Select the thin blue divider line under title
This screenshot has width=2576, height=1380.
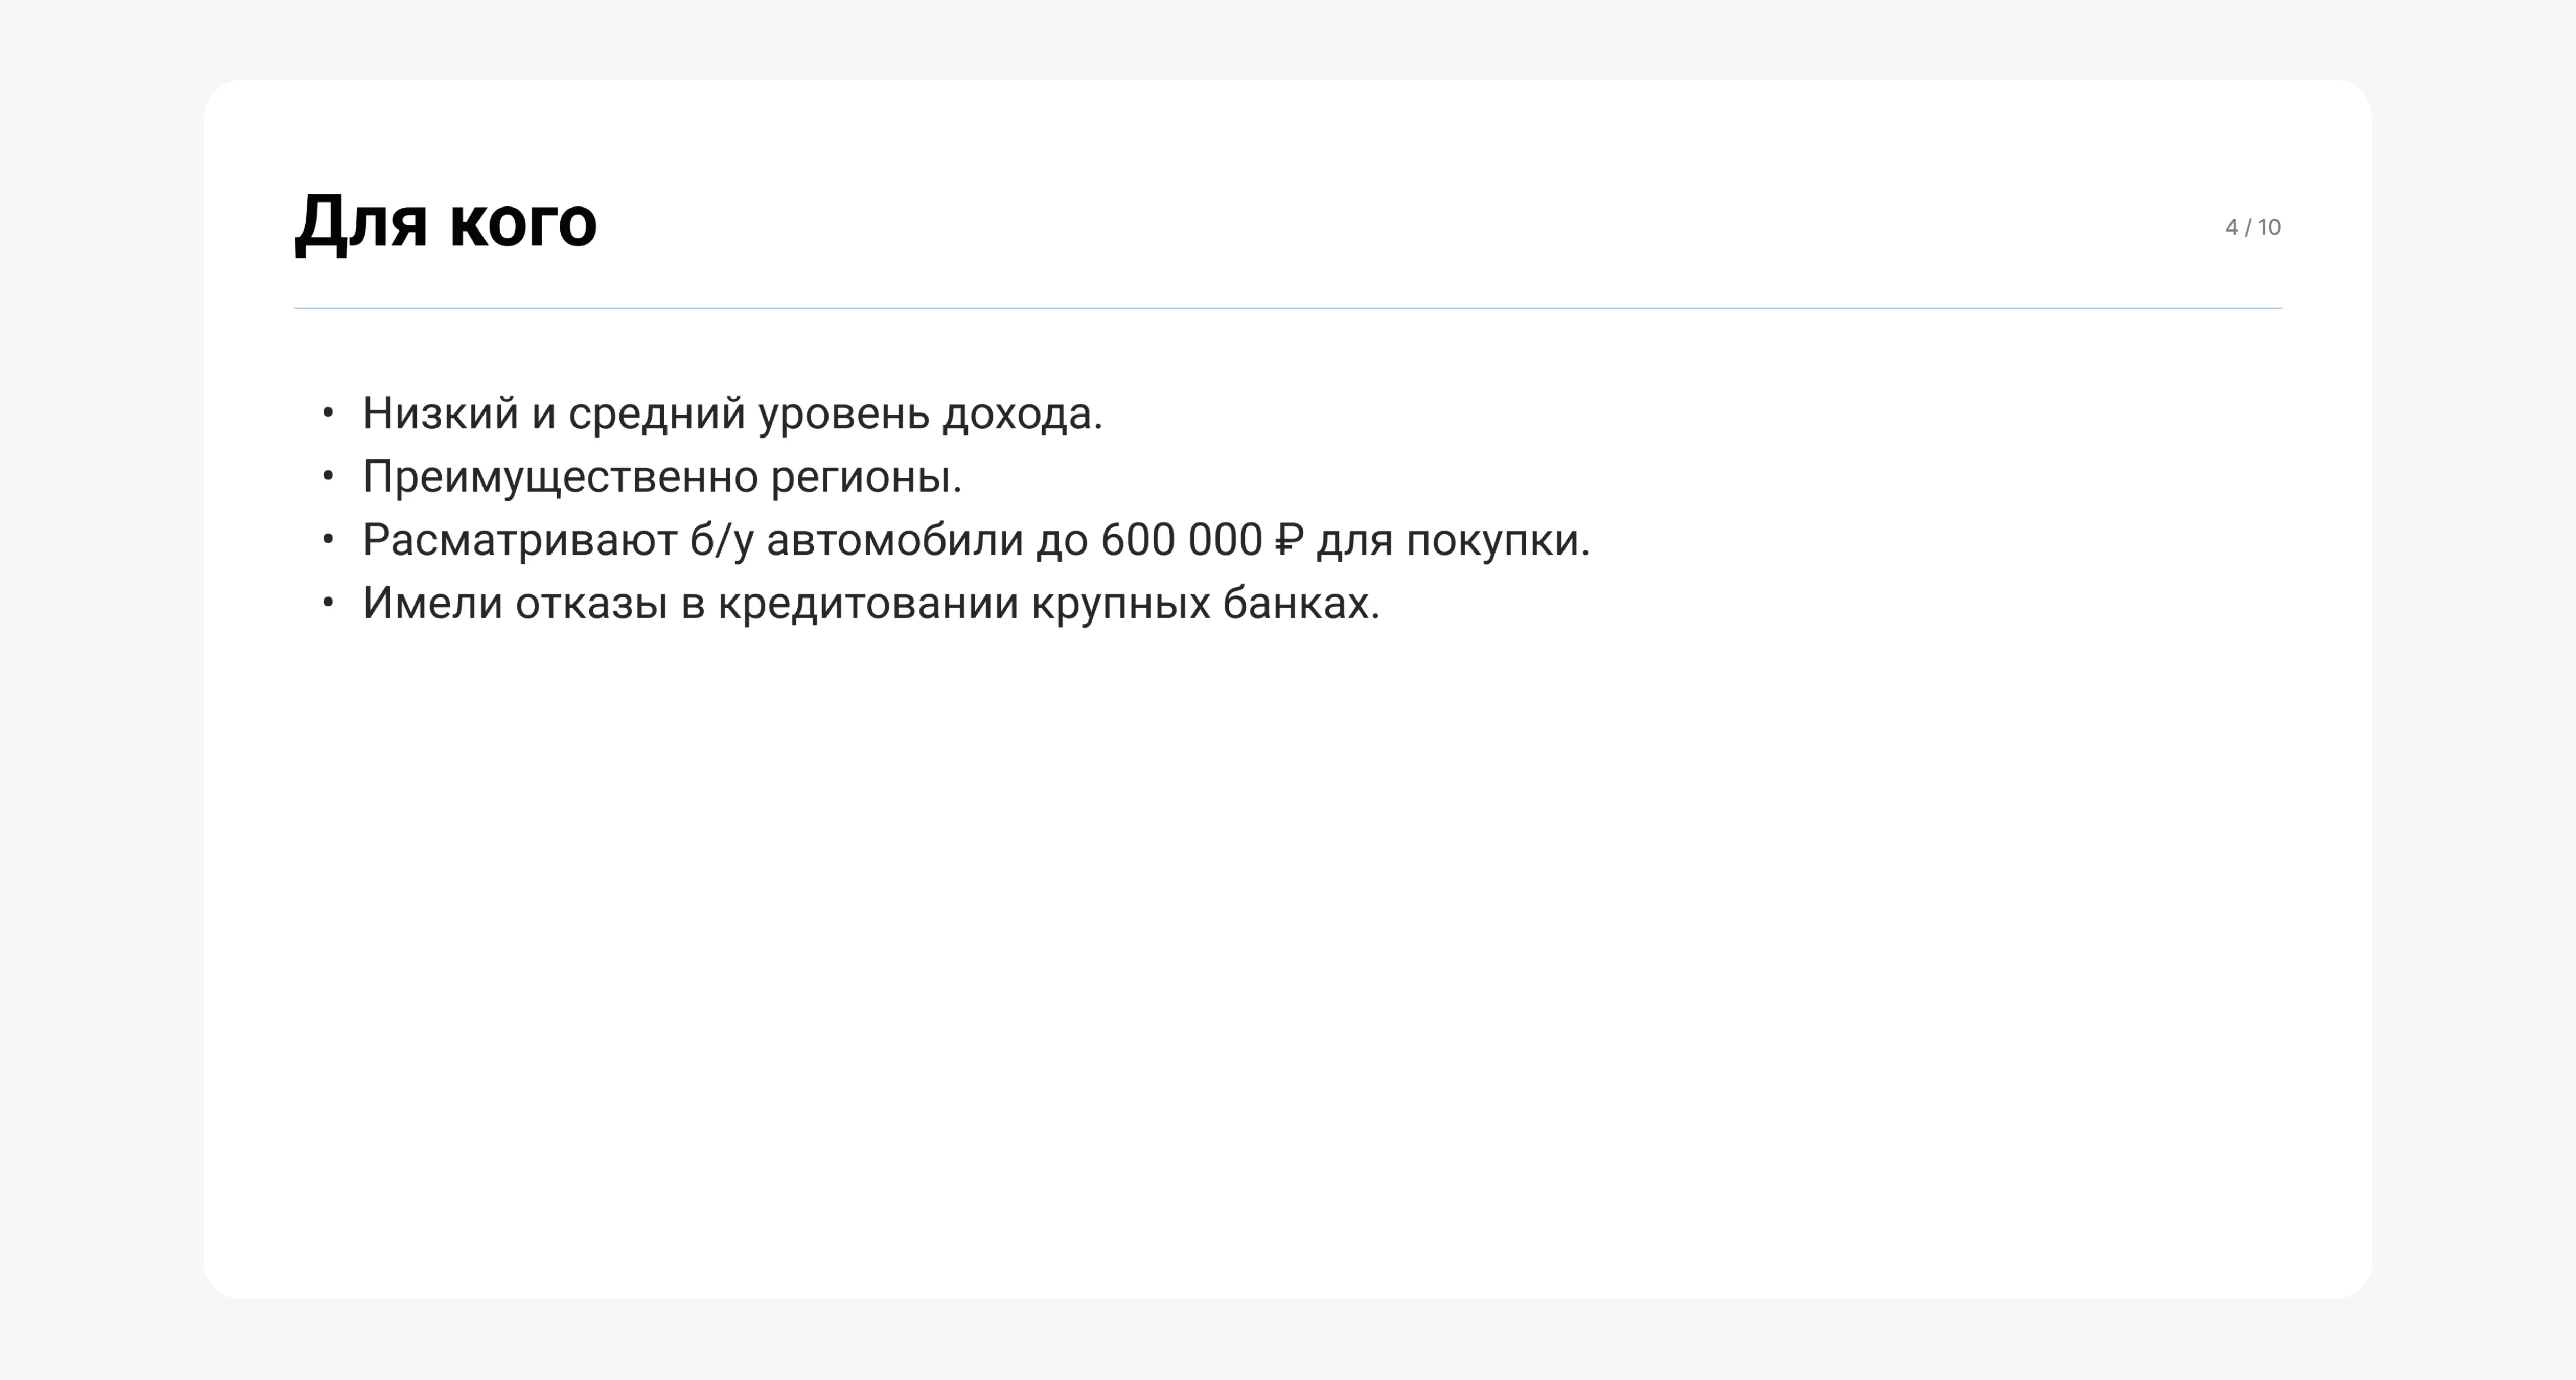[1287, 308]
